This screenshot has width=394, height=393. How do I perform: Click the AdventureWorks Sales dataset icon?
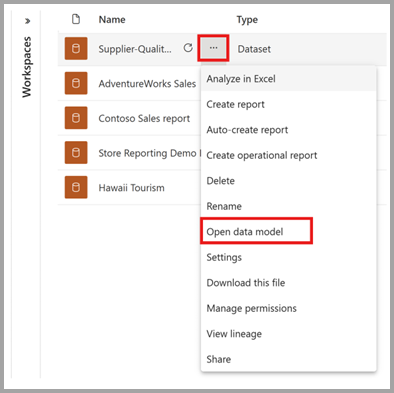[x=76, y=83]
